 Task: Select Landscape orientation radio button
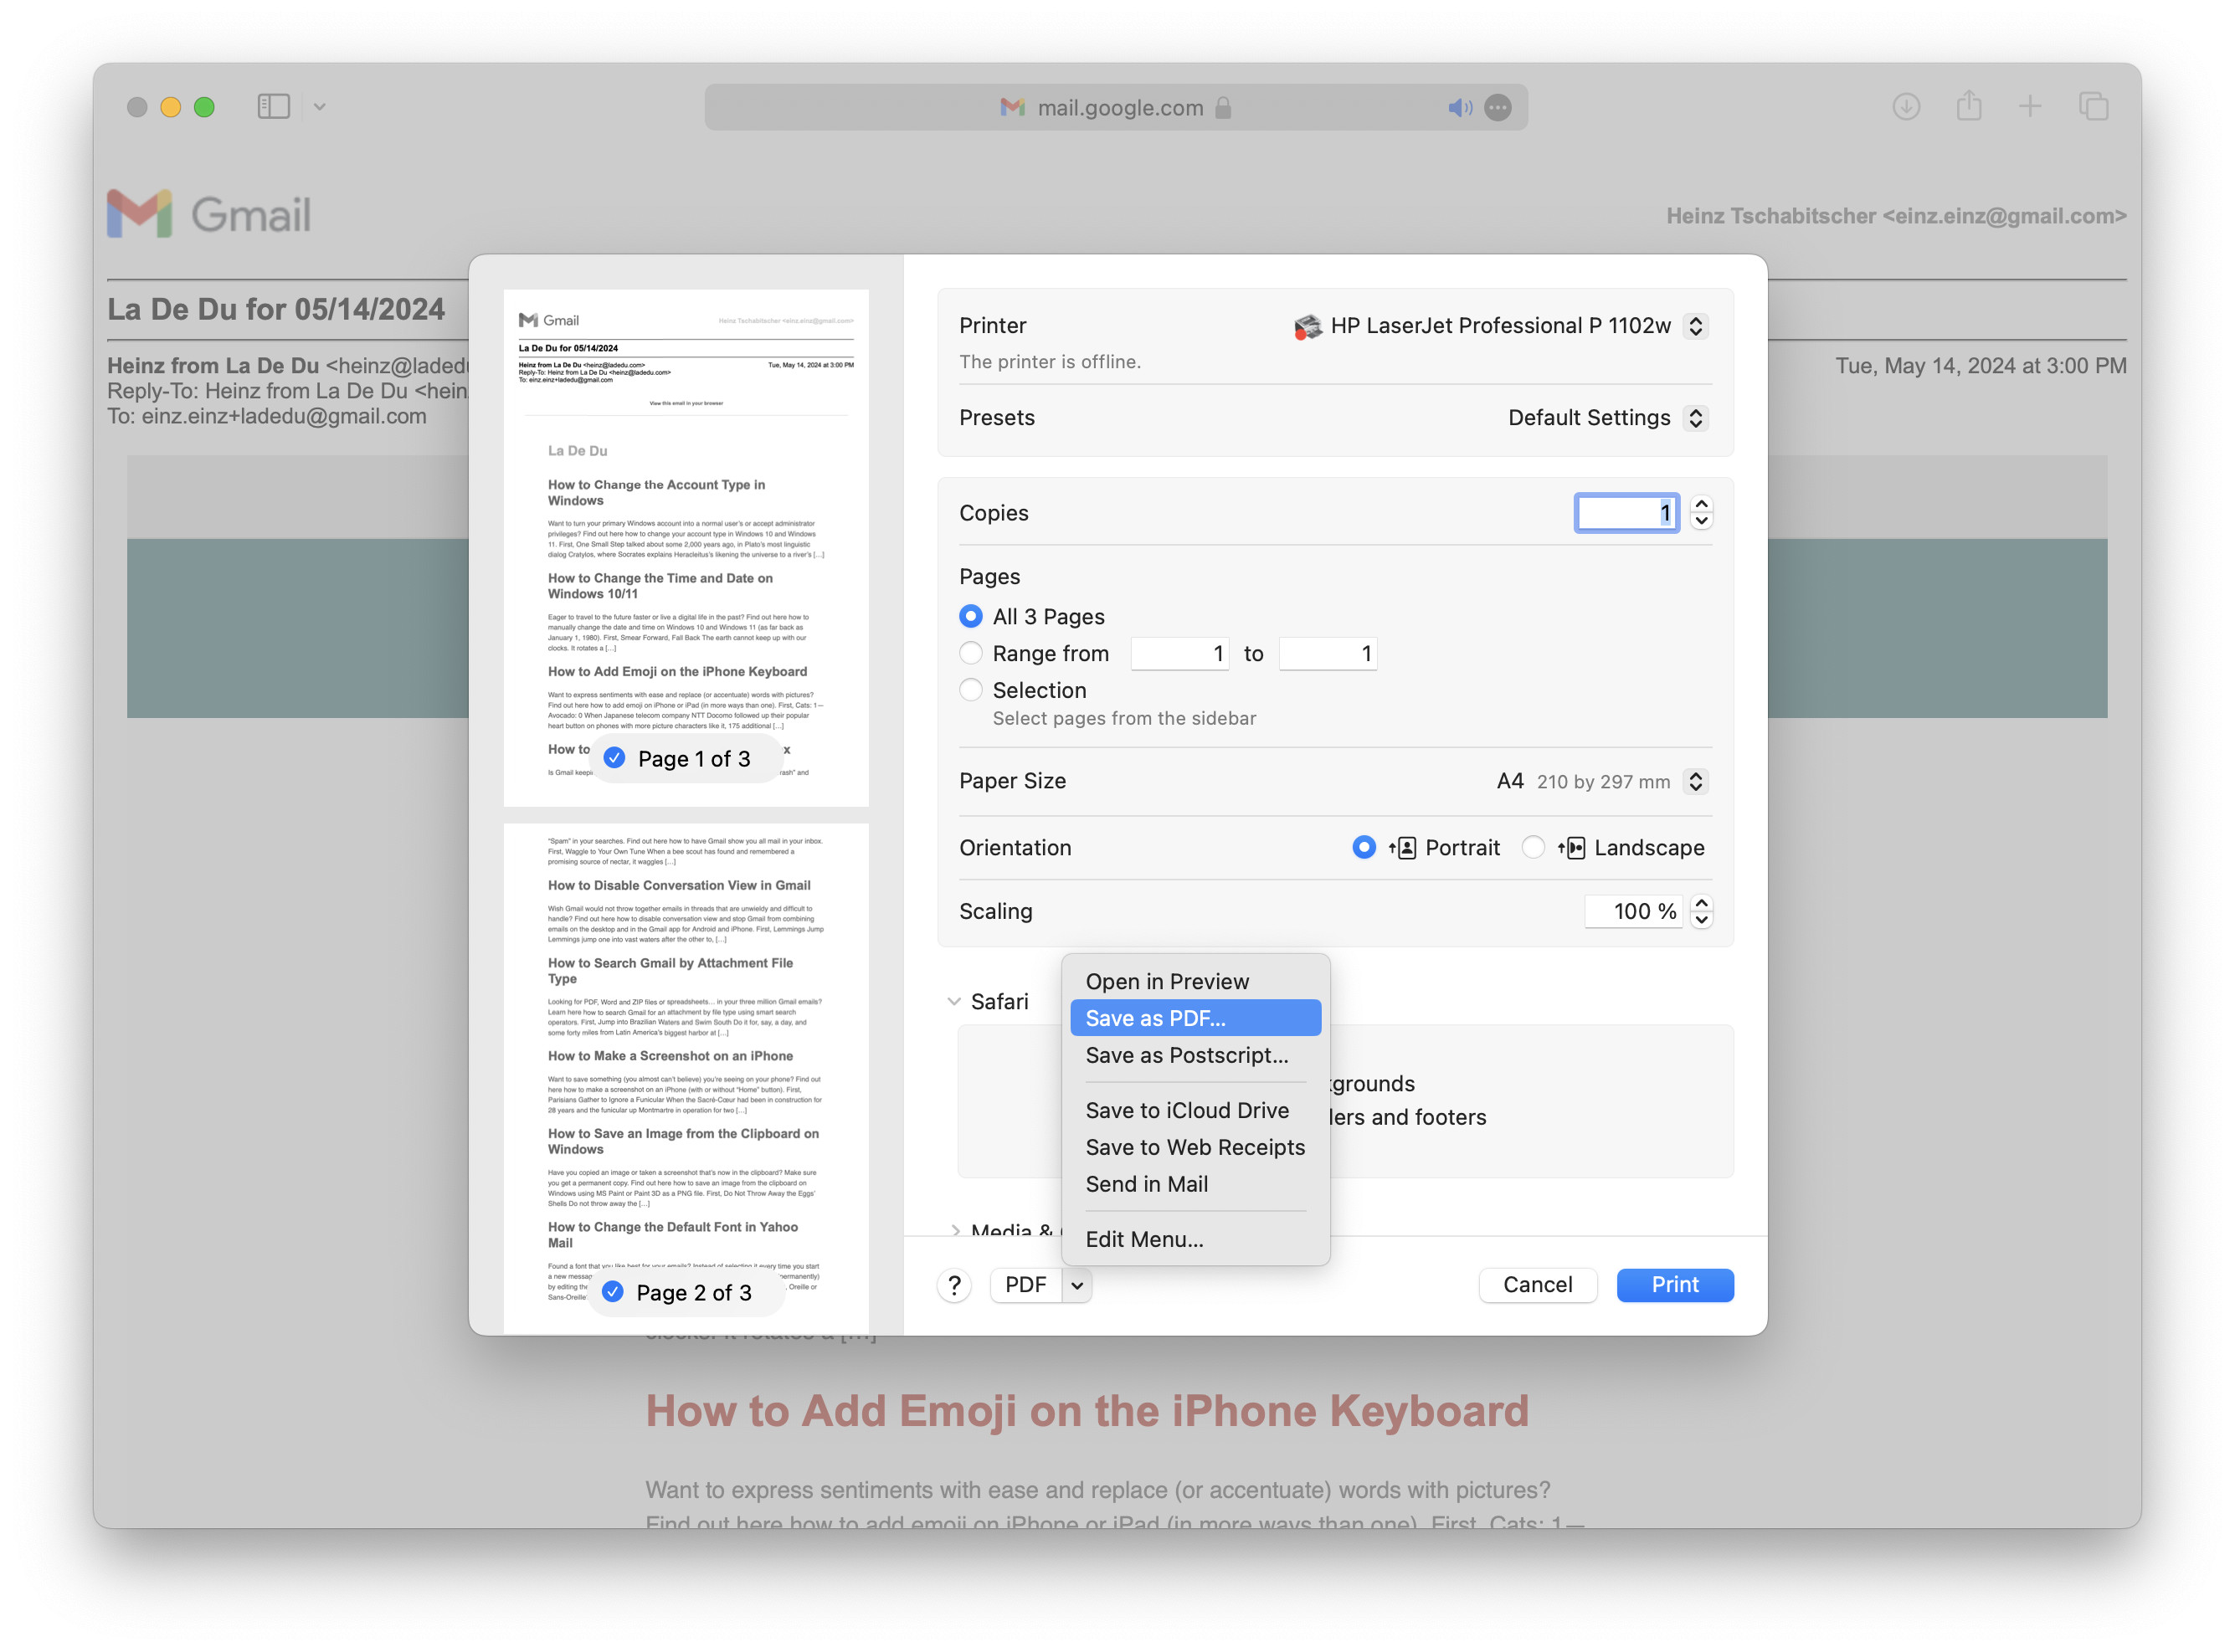coord(1532,847)
